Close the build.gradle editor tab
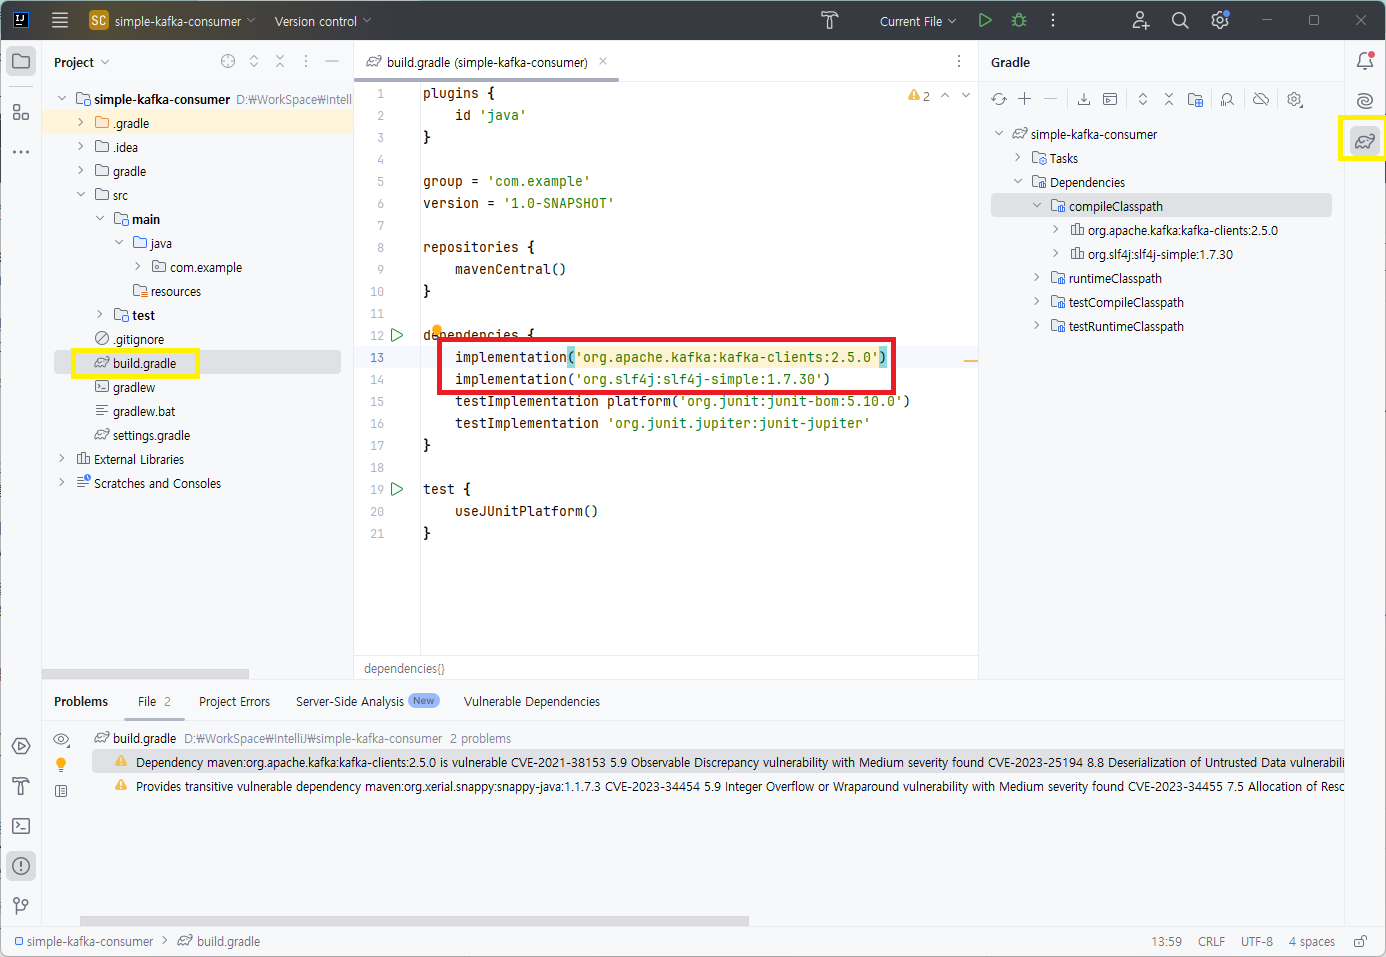This screenshot has width=1386, height=957. click(x=603, y=61)
